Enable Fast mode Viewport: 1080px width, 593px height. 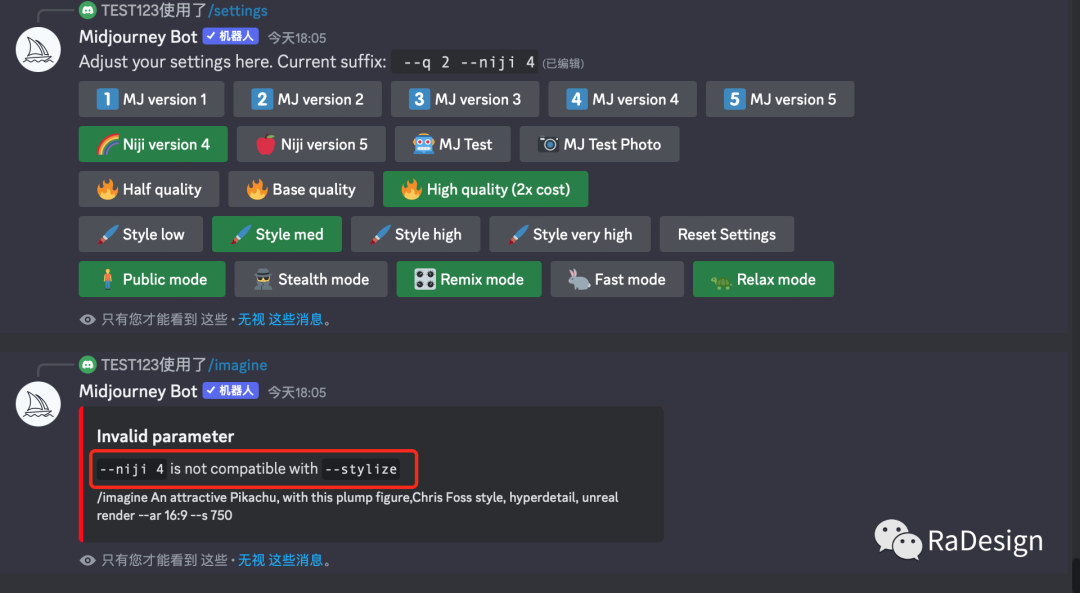[617, 279]
